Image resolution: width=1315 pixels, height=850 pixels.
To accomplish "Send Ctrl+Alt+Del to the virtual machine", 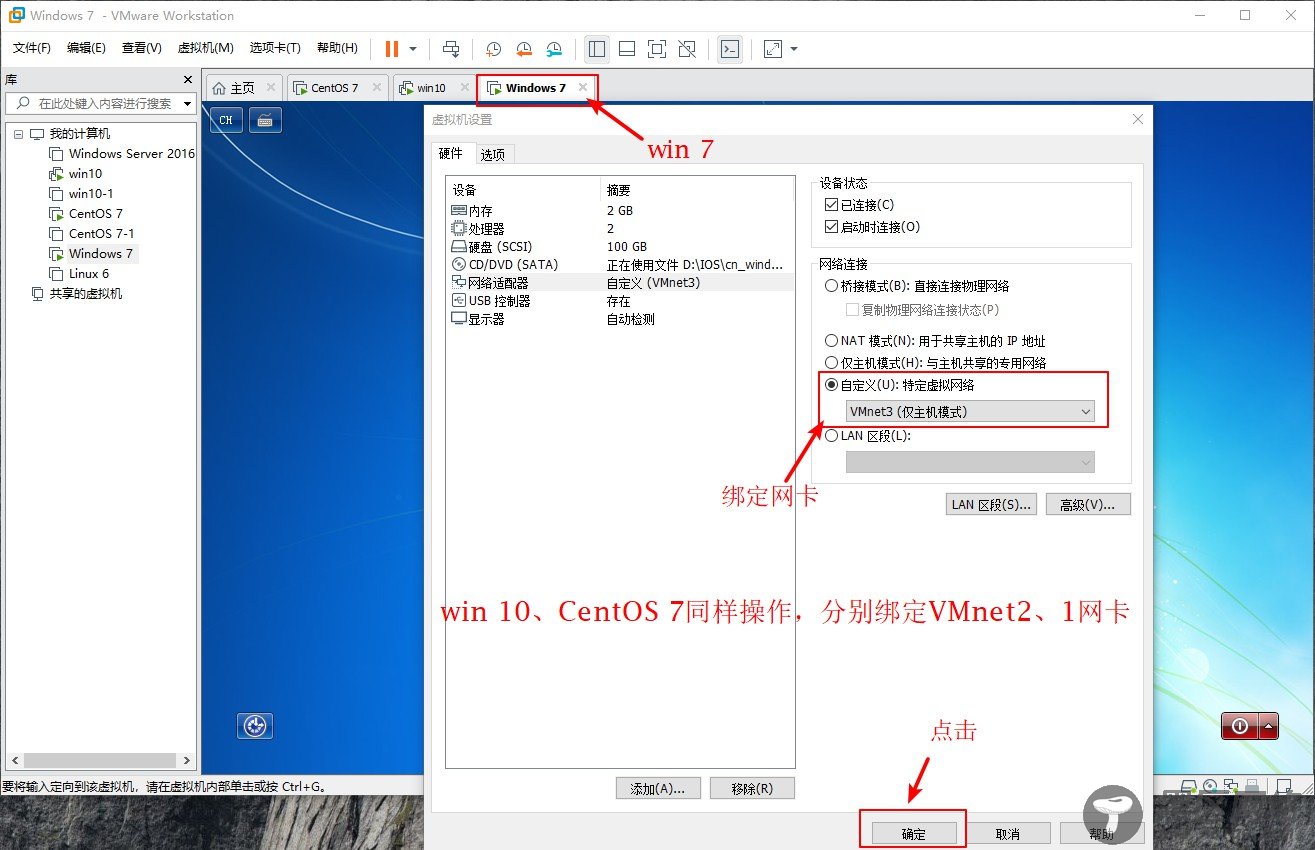I will pos(451,48).
